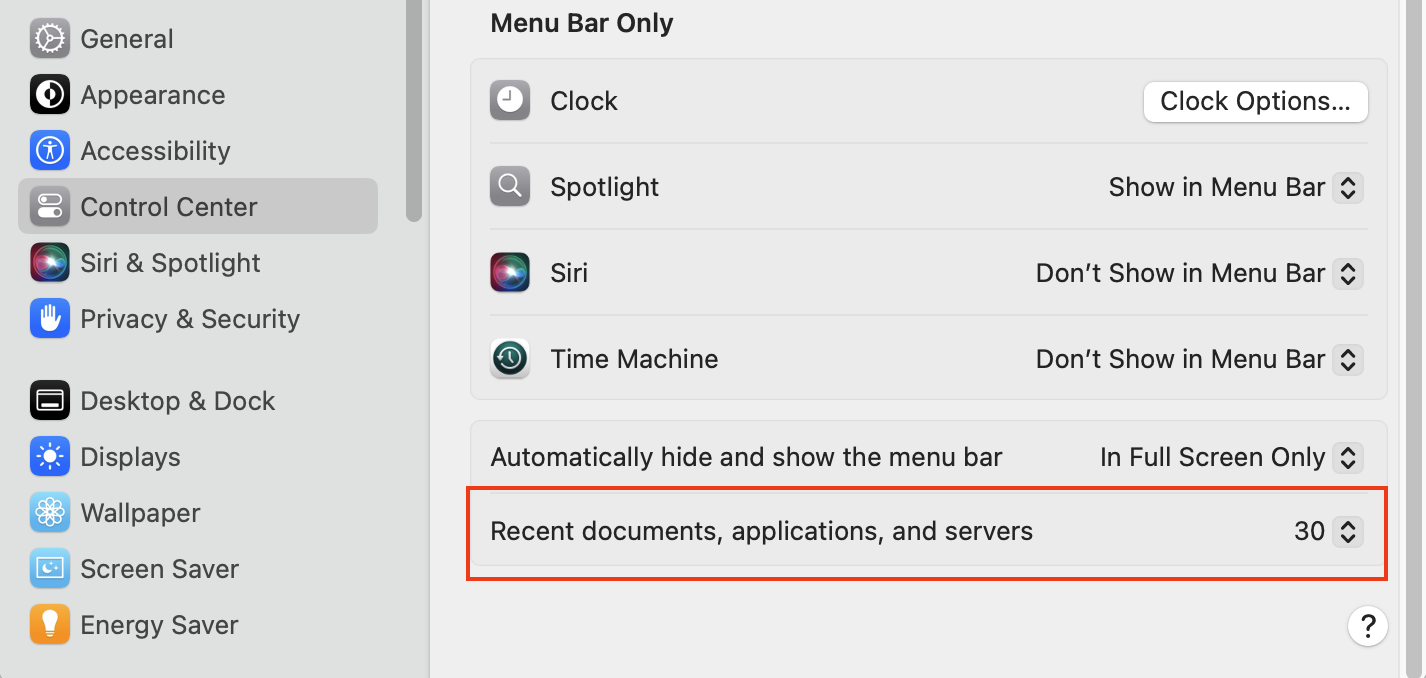Click 'Automatically hide and show the menu bar' text
The width and height of the screenshot is (1426, 678).
746,457
